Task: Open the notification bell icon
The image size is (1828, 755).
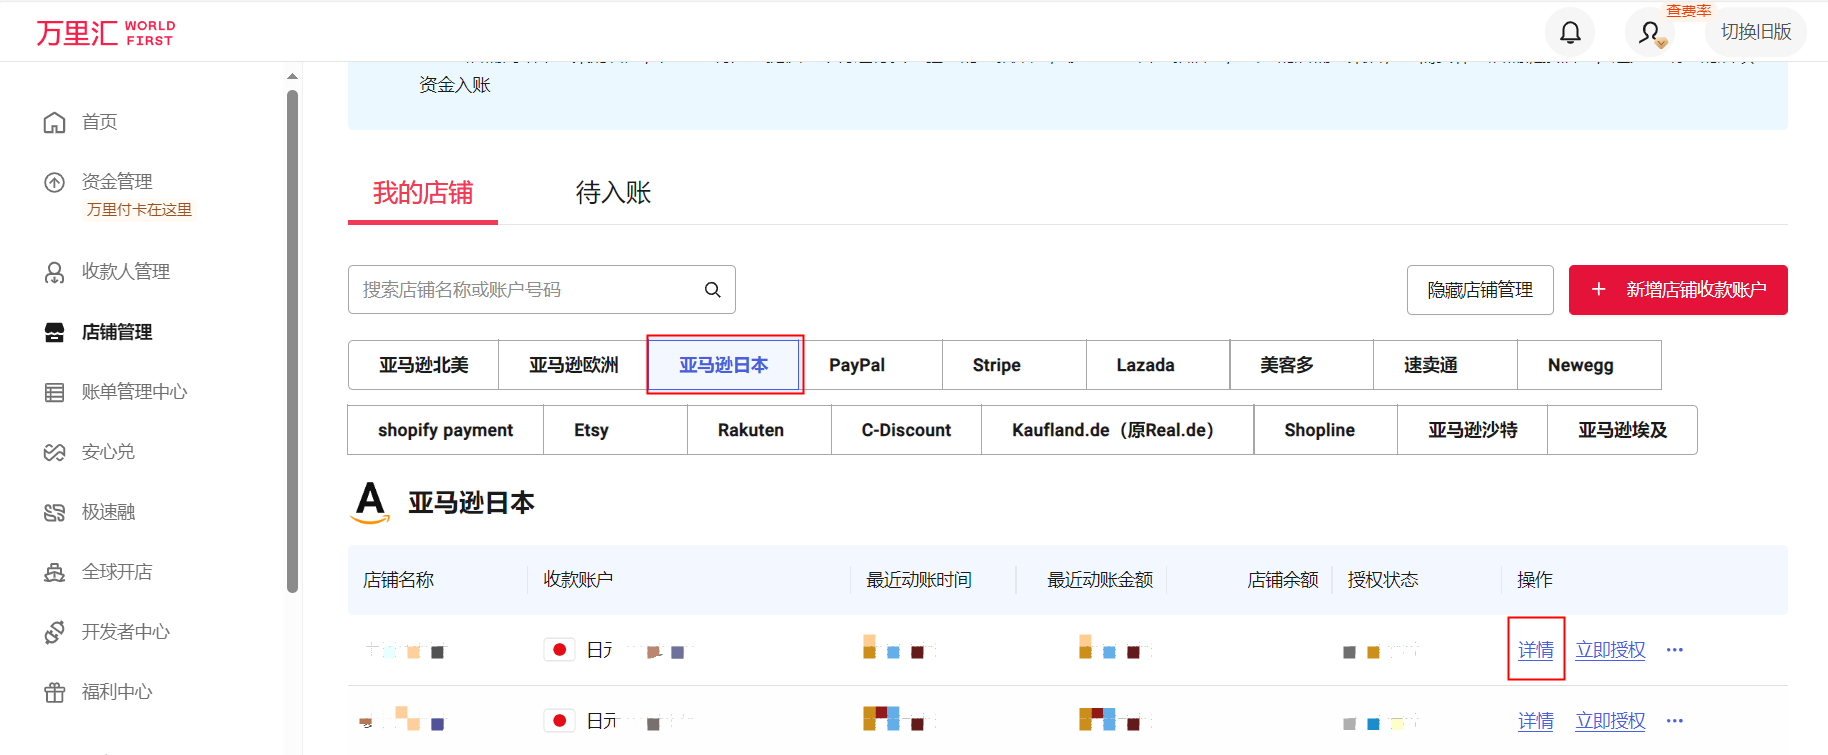Action: click(x=1570, y=32)
